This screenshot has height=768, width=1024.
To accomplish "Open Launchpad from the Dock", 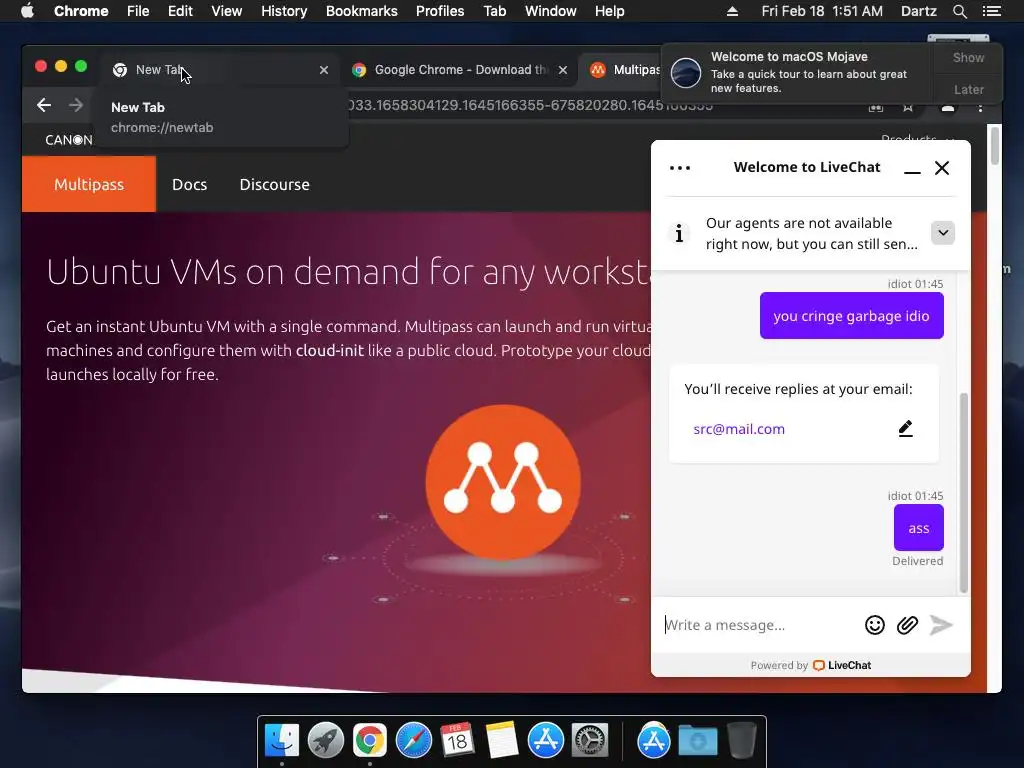I will click(x=326, y=741).
